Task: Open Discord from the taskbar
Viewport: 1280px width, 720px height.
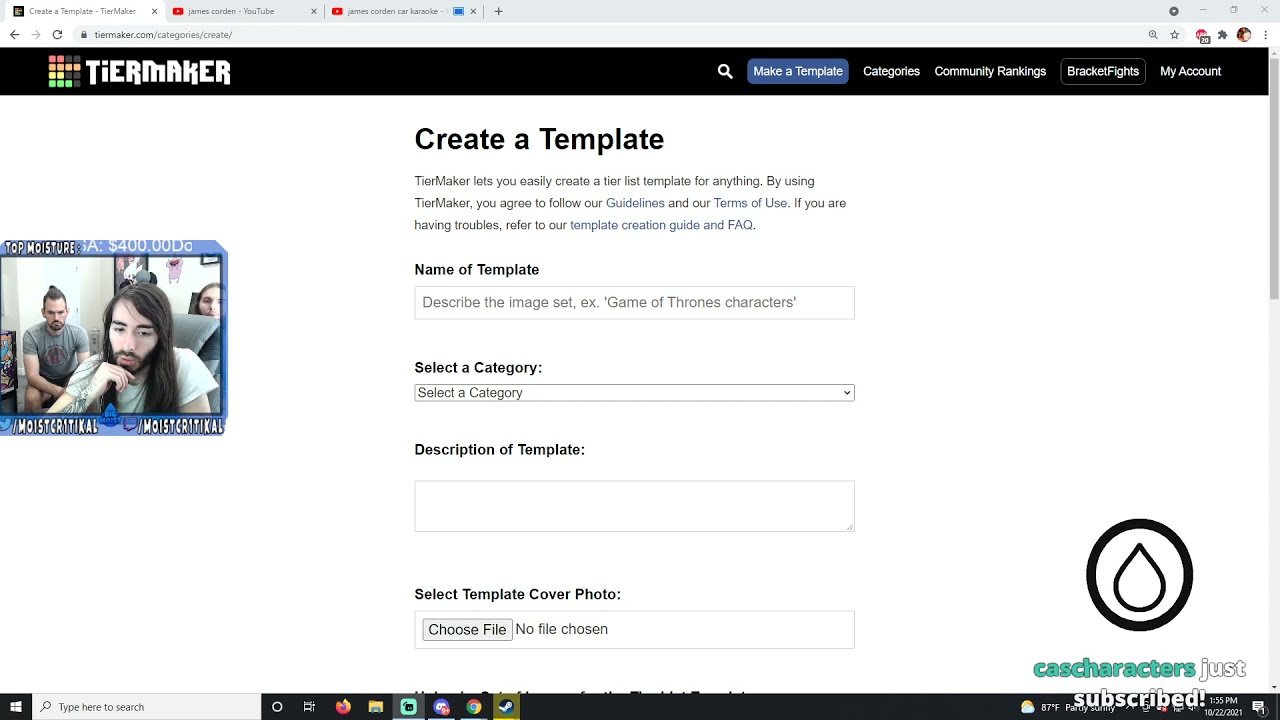Action: pyautogui.click(x=441, y=707)
